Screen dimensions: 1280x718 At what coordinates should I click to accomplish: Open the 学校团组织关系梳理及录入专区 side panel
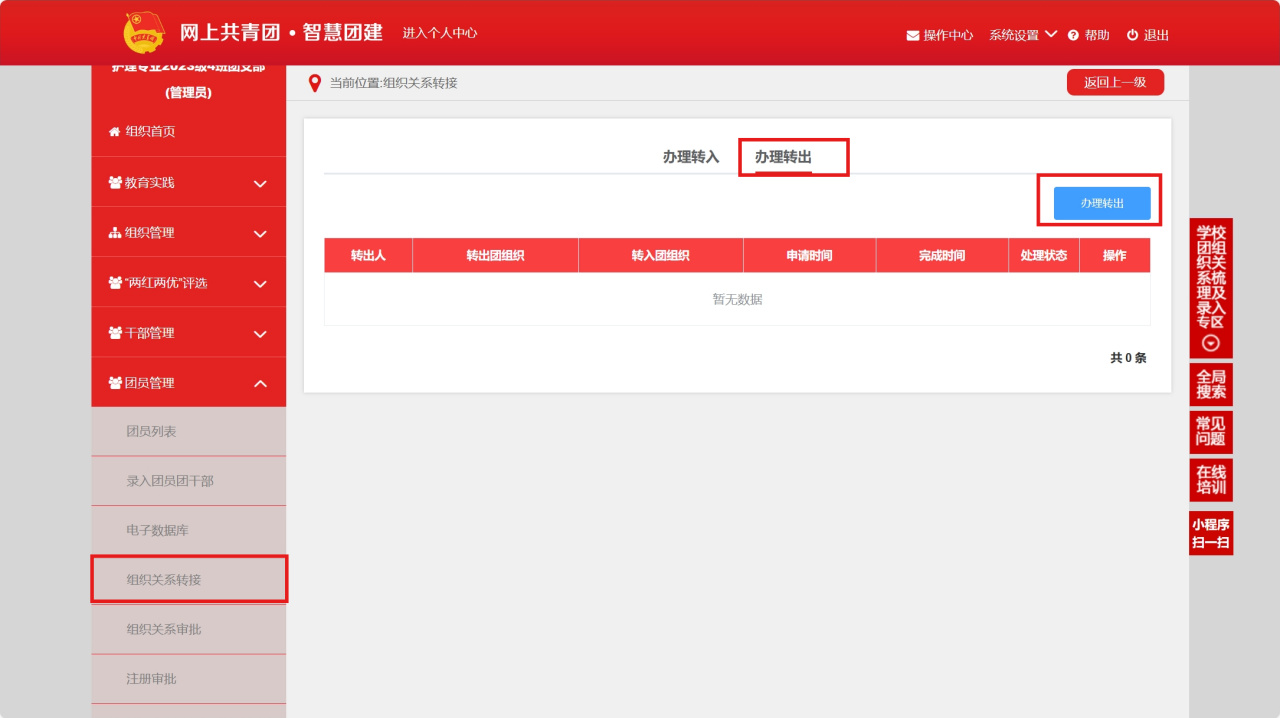(1211, 288)
